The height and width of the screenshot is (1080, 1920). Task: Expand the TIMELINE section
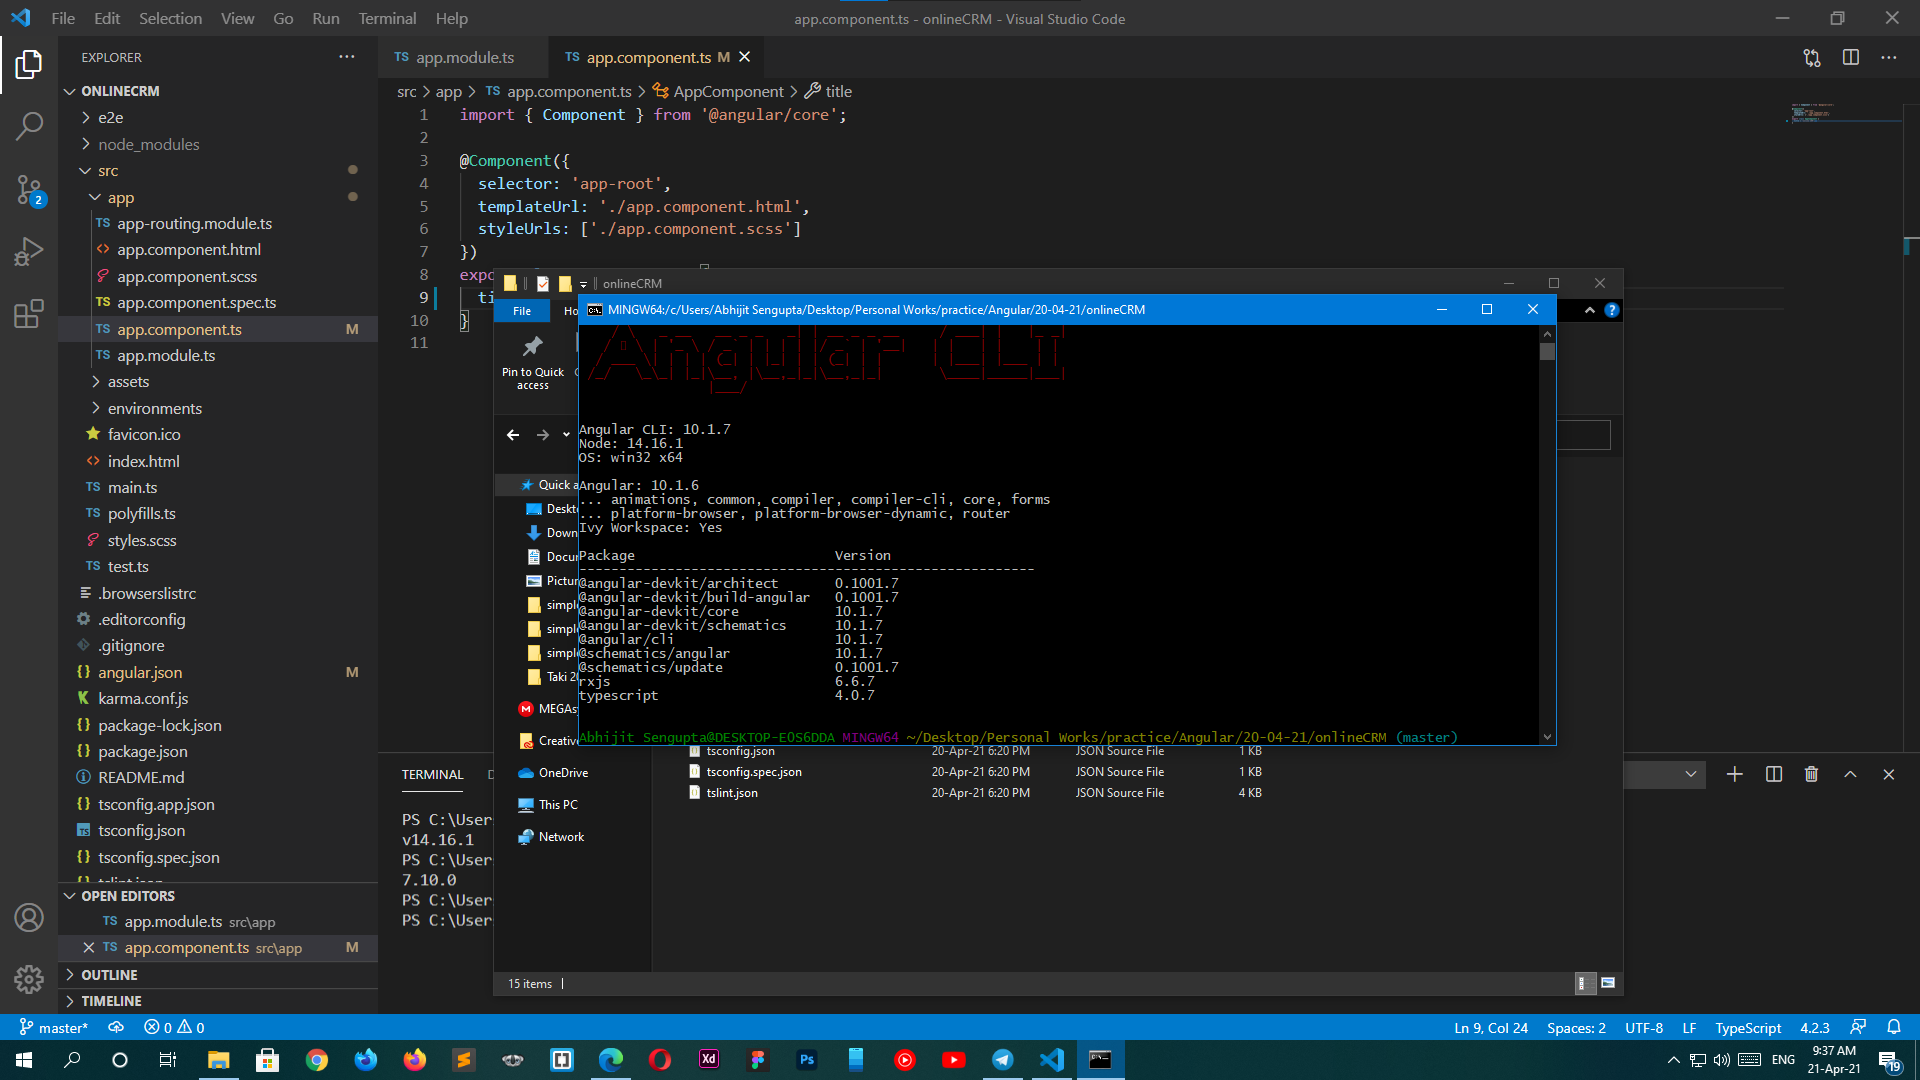[111, 1001]
